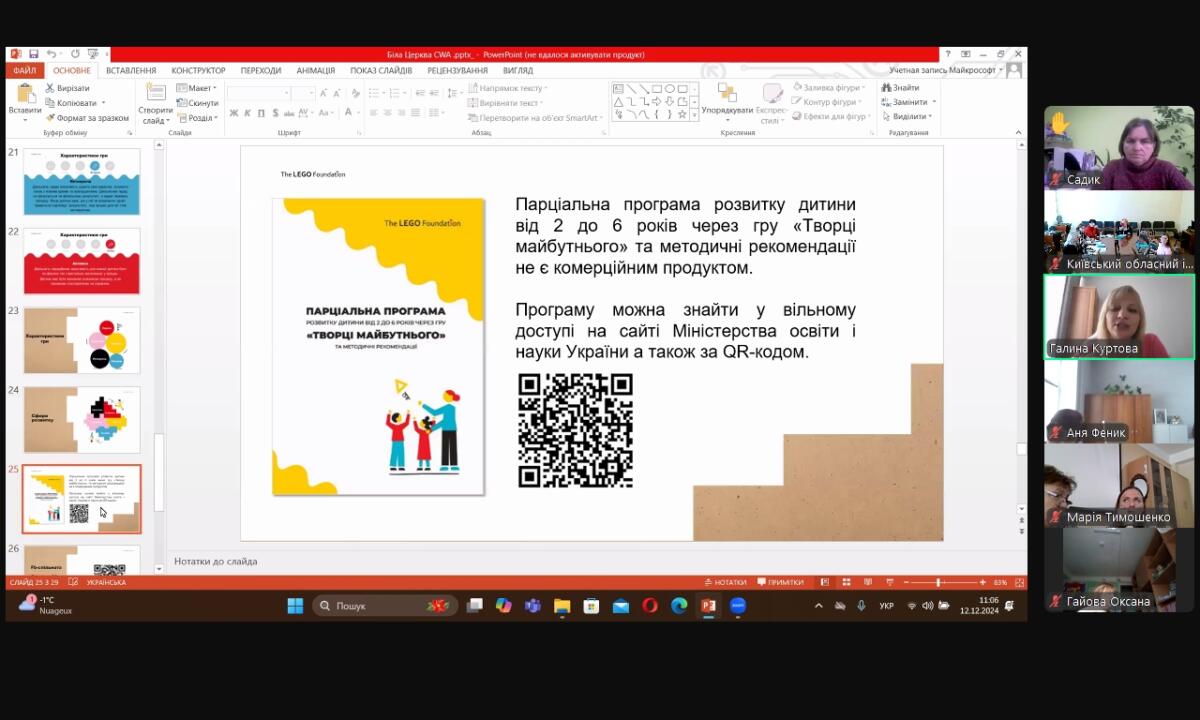Expand the Розділ section dropdown
This screenshot has width=1200, height=720.
coord(198,118)
